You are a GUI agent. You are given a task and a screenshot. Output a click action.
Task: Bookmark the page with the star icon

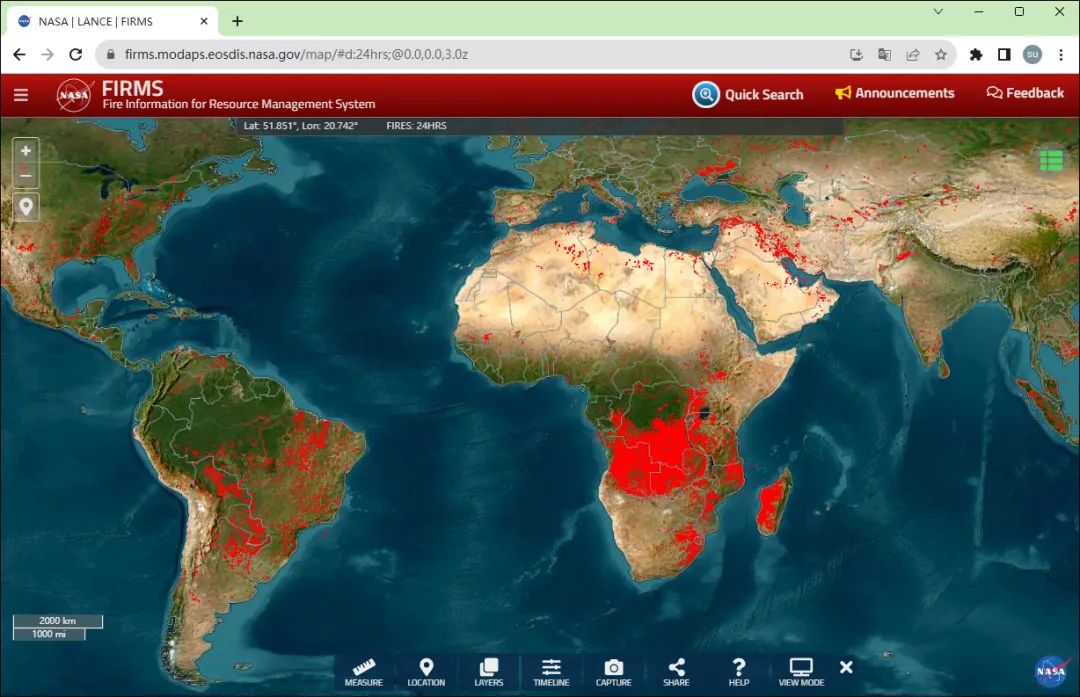[x=940, y=55]
